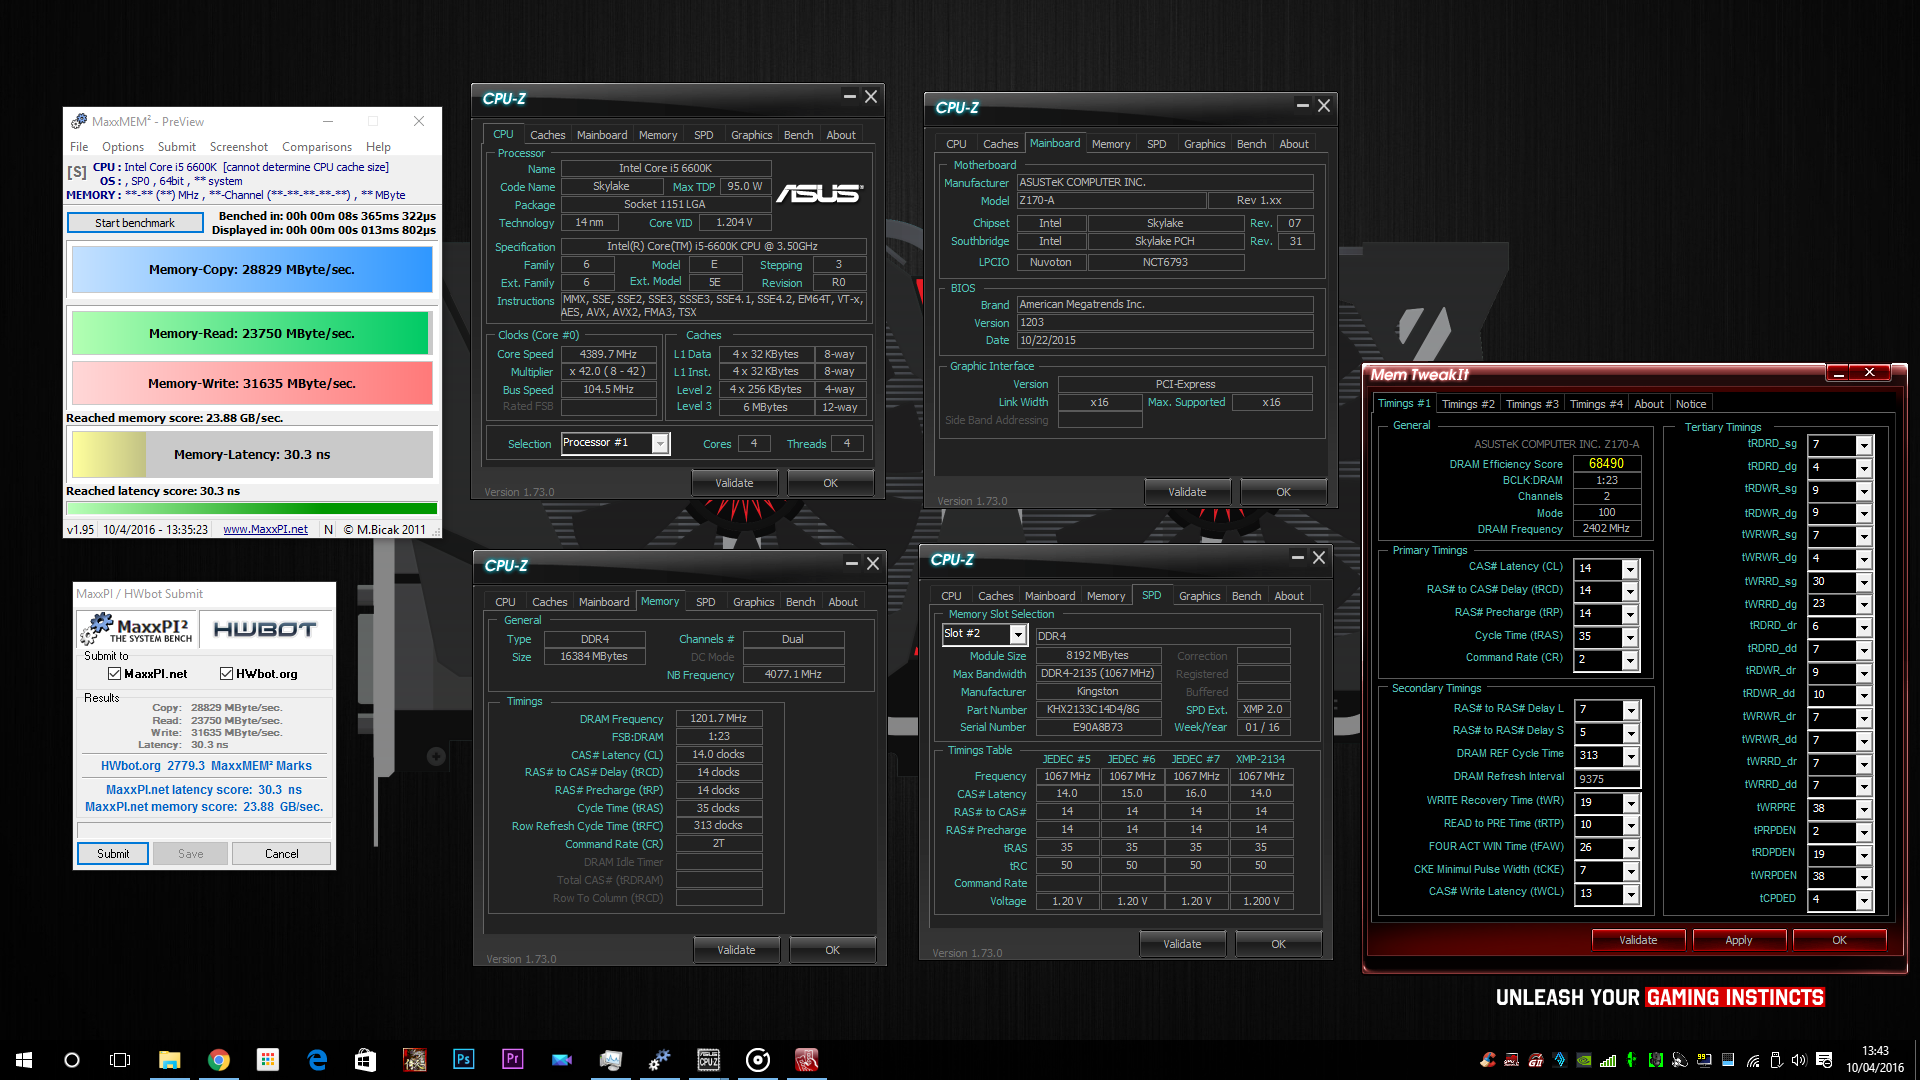This screenshot has height=1080, width=1920.
Task: Launch Google Chrome from the taskbar
Action: click(x=218, y=1060)
